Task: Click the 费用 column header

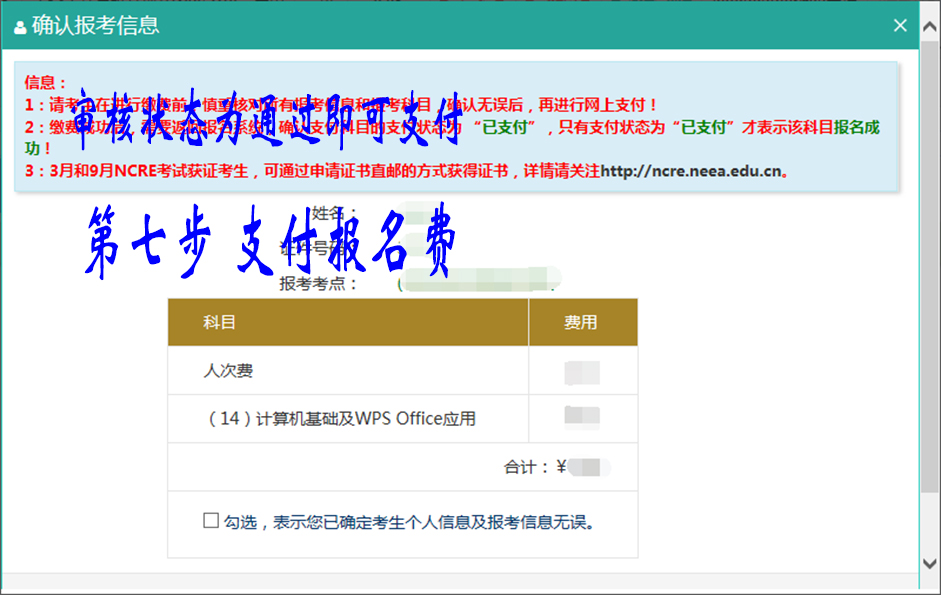Action: pyautogui.click(x=581, y=323)
